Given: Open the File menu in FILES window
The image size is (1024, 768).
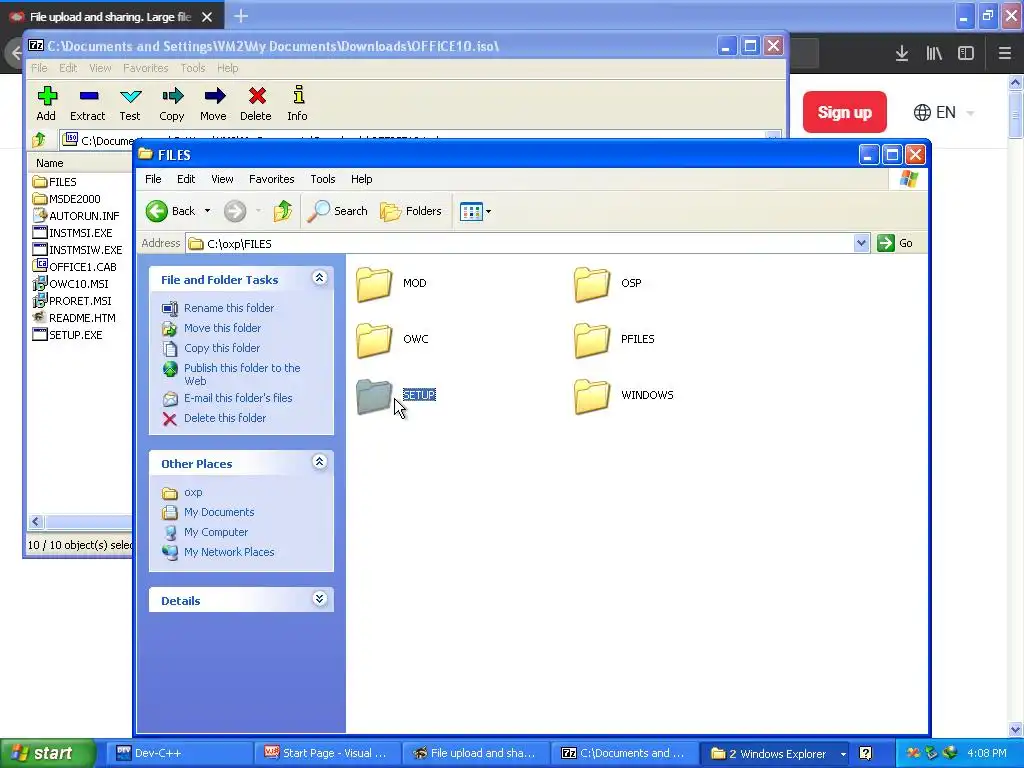Looking at the screenshot, I should point(153,179).
